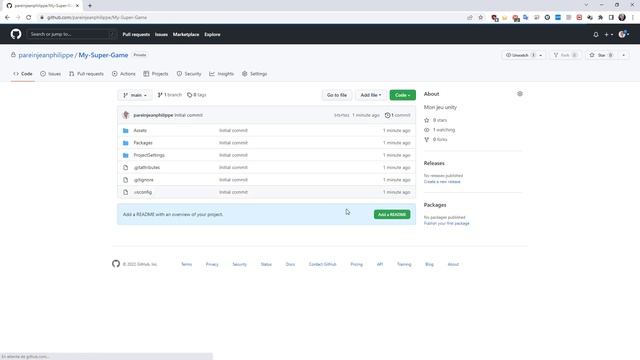Click Issues in the top navigation

[161, 35]
